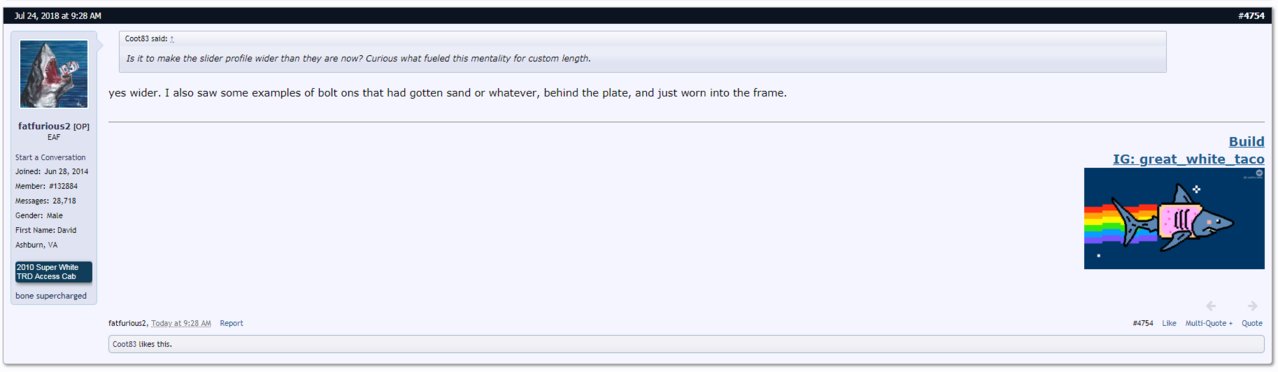
Task: Add post to Multi-Quote
Action: [x=1209, y=323]
